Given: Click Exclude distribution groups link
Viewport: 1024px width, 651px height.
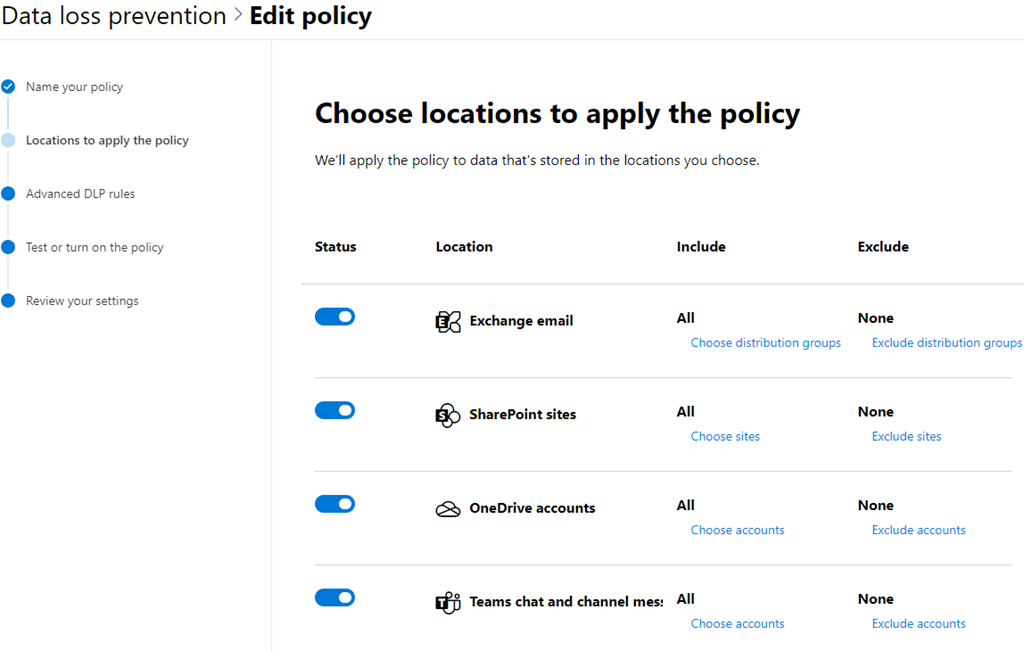Looking at the screenshot, I should [x=946, y=343].
